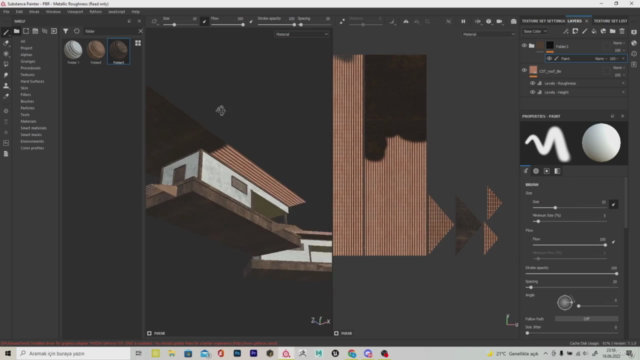640x360 pixels.
Task: Remove the Levels - Roughness effect
Action: (x=623, y=83)
